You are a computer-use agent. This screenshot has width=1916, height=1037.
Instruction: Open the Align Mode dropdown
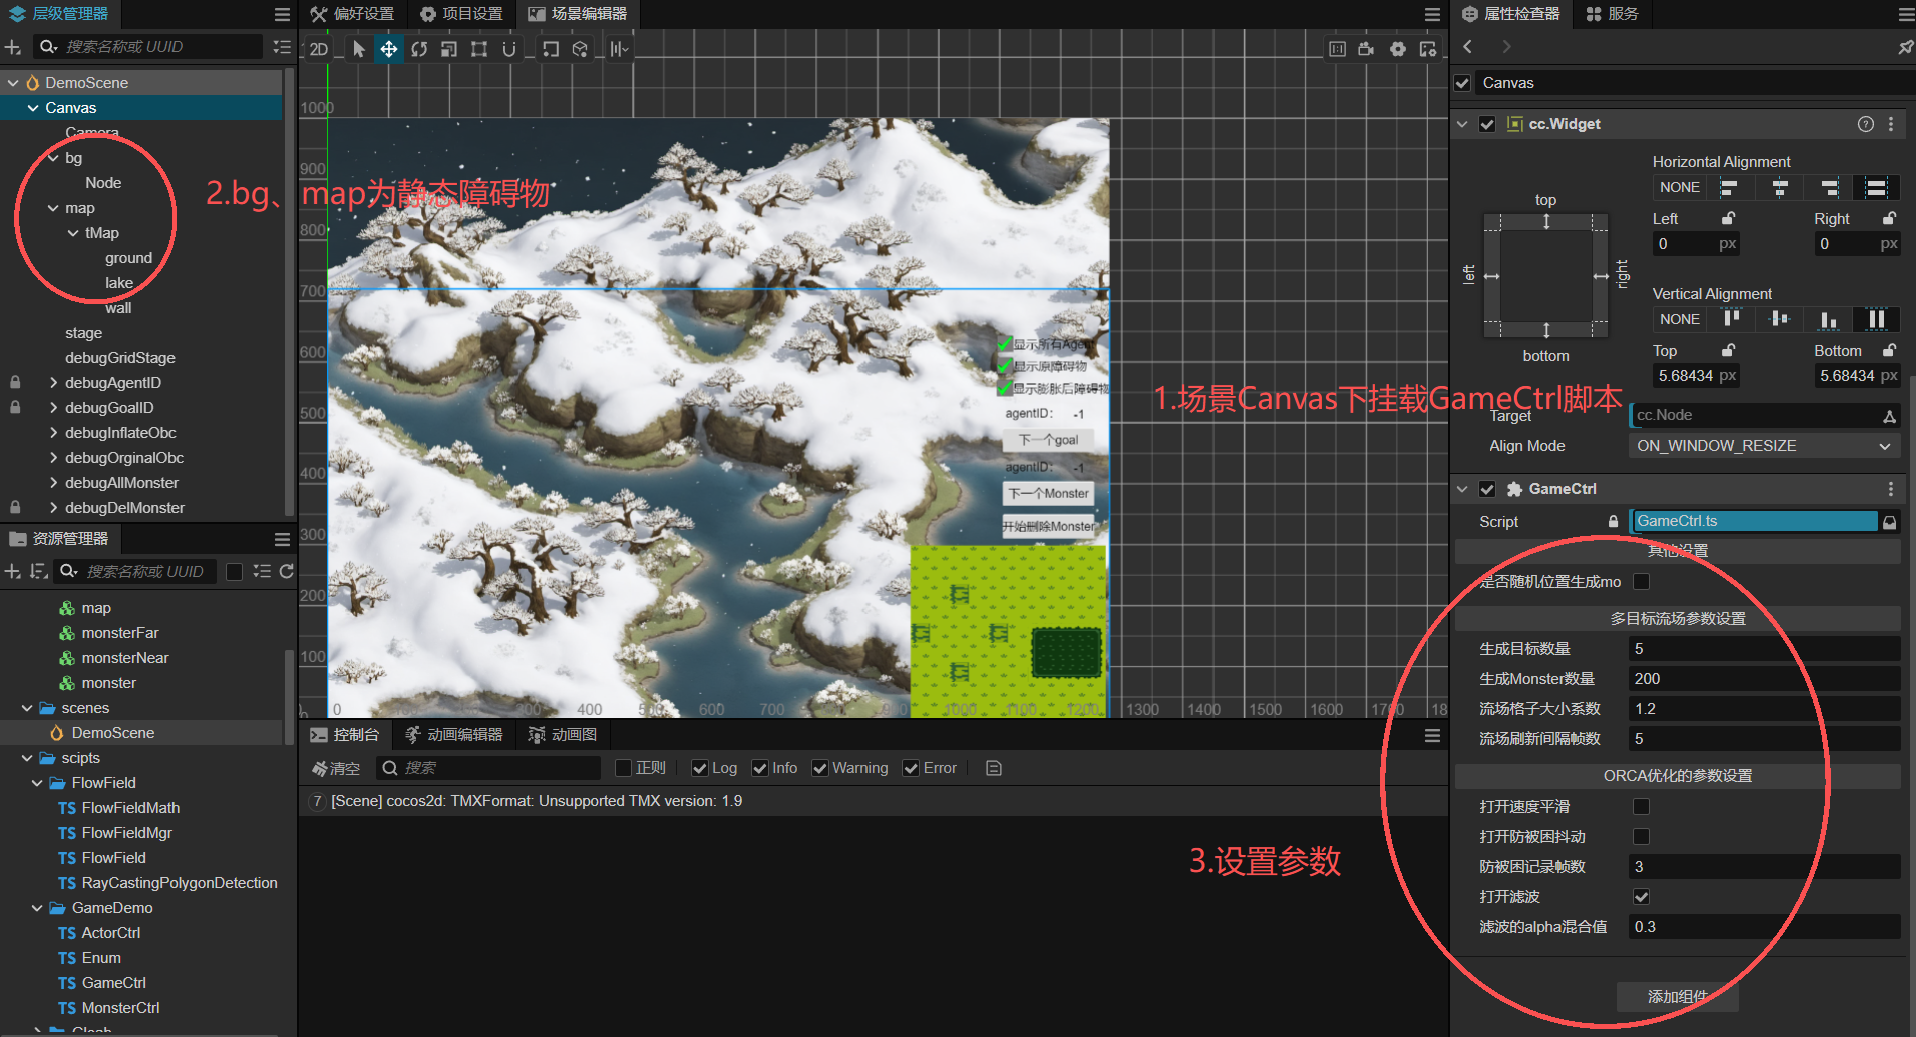point(1764,446)
